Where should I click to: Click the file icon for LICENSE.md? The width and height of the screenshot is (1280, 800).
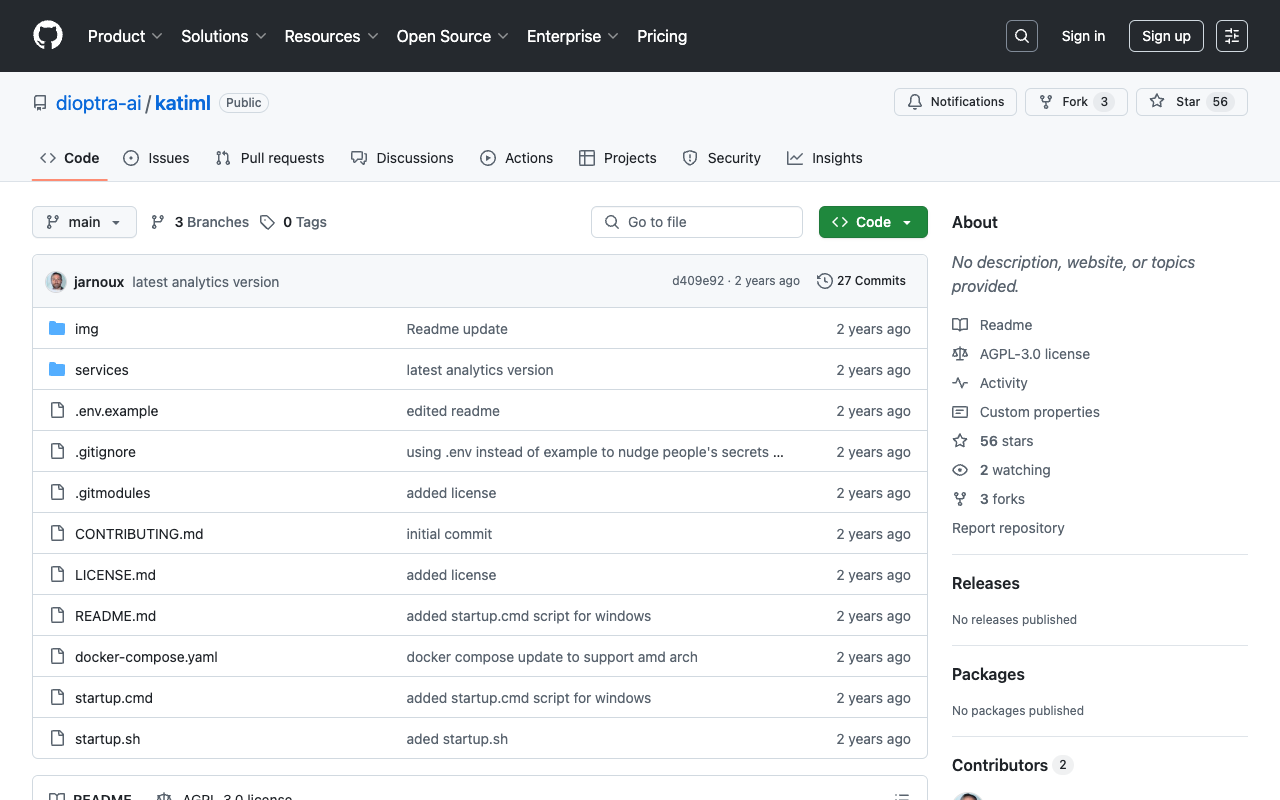(57, 575)
